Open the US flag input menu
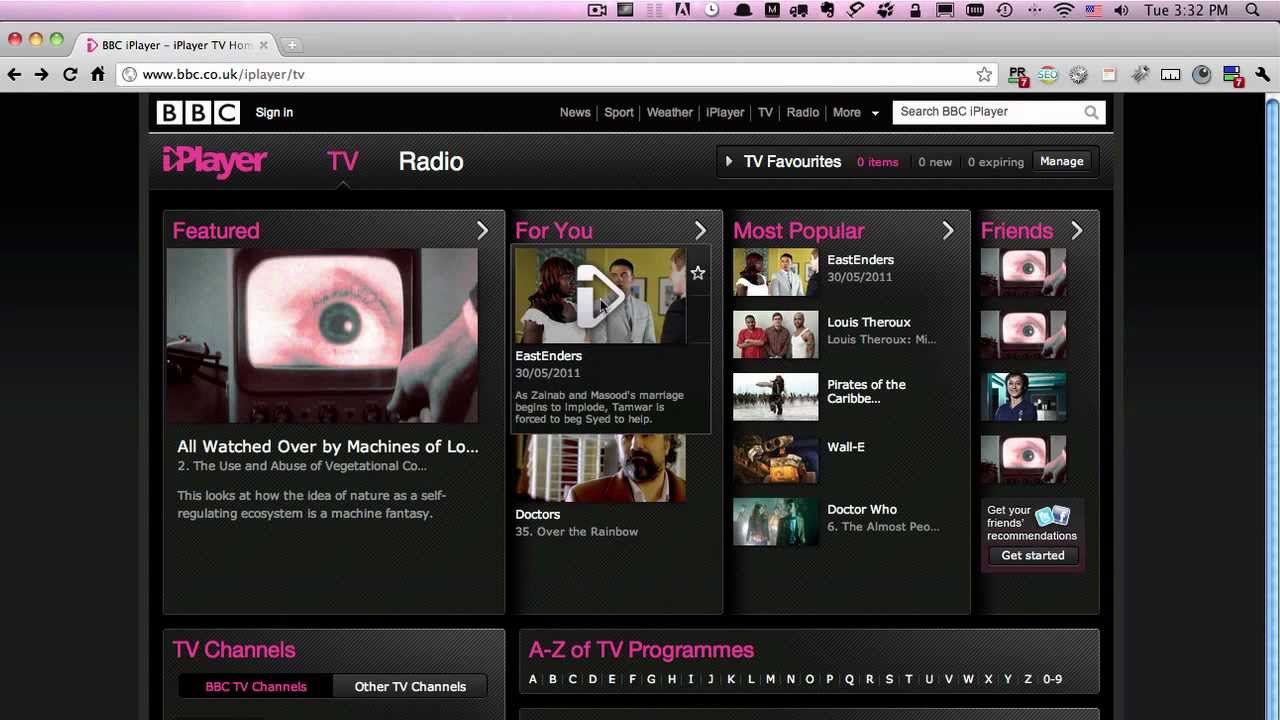 pyautogui.click(x=1093, y=10)
